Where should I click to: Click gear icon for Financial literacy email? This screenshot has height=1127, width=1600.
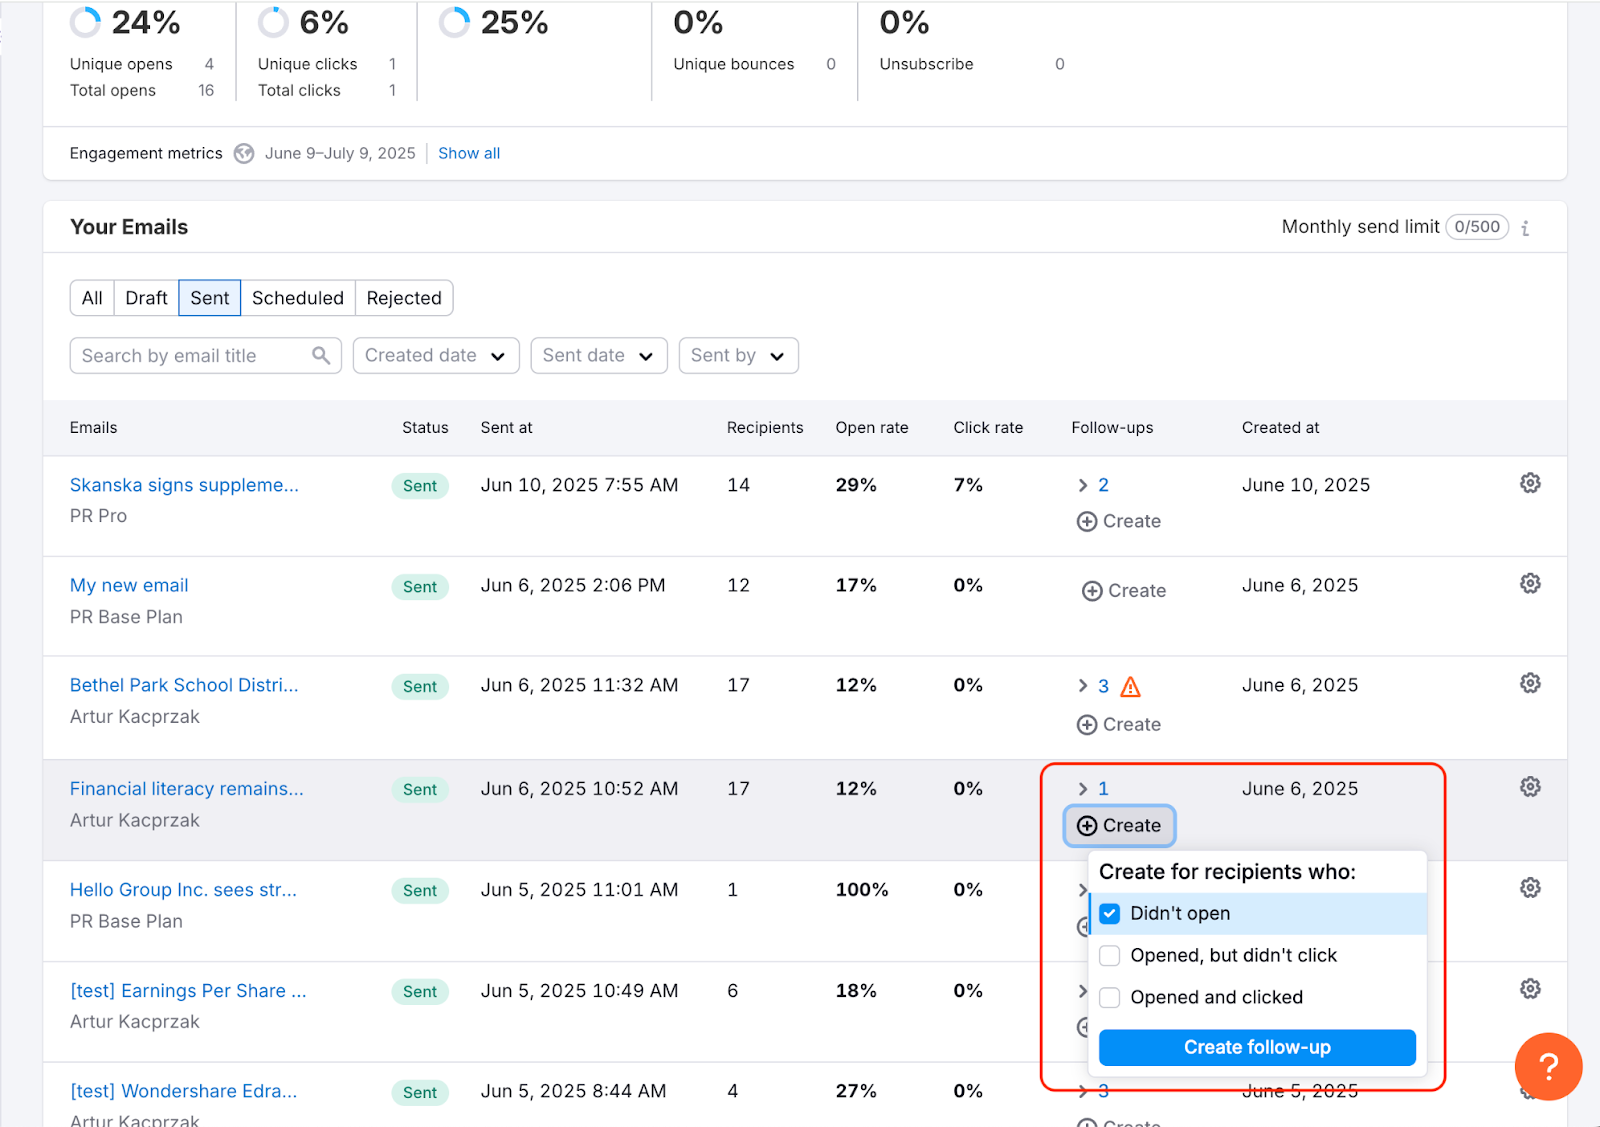[1529, 788]
